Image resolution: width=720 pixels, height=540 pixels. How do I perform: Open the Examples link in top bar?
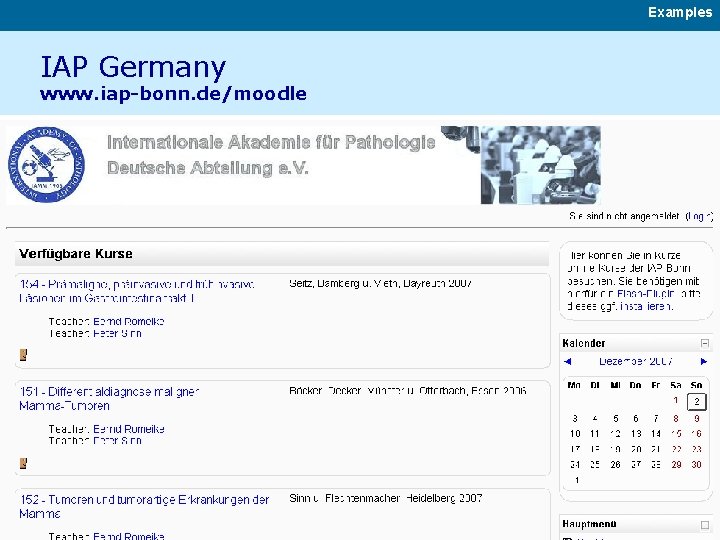point(680,12)
